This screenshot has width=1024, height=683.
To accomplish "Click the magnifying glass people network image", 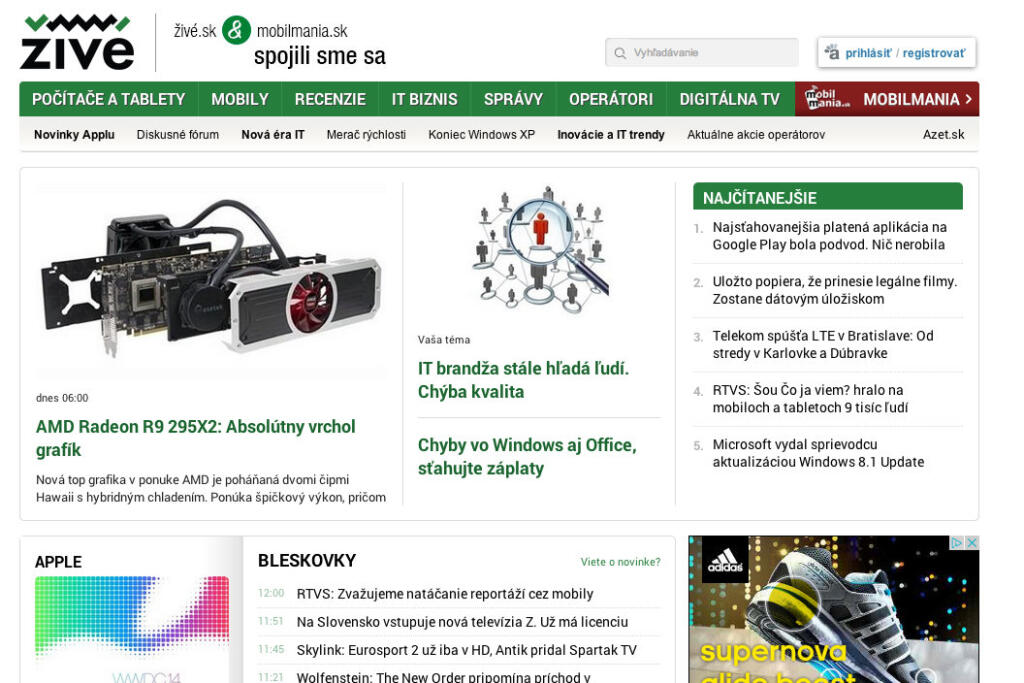I will [540, 249].
